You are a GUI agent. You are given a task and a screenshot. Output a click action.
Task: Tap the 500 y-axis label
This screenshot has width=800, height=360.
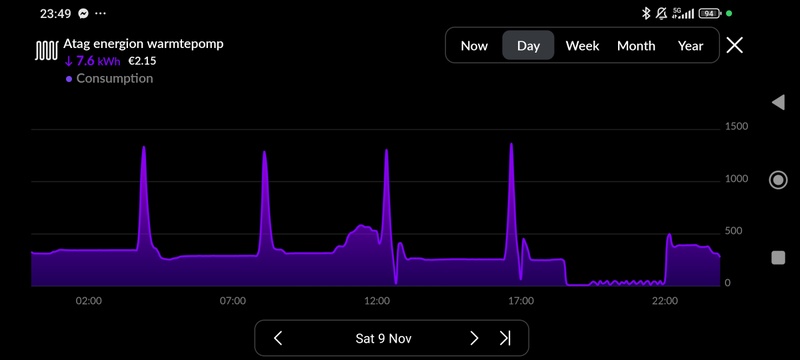coord(733,232)
